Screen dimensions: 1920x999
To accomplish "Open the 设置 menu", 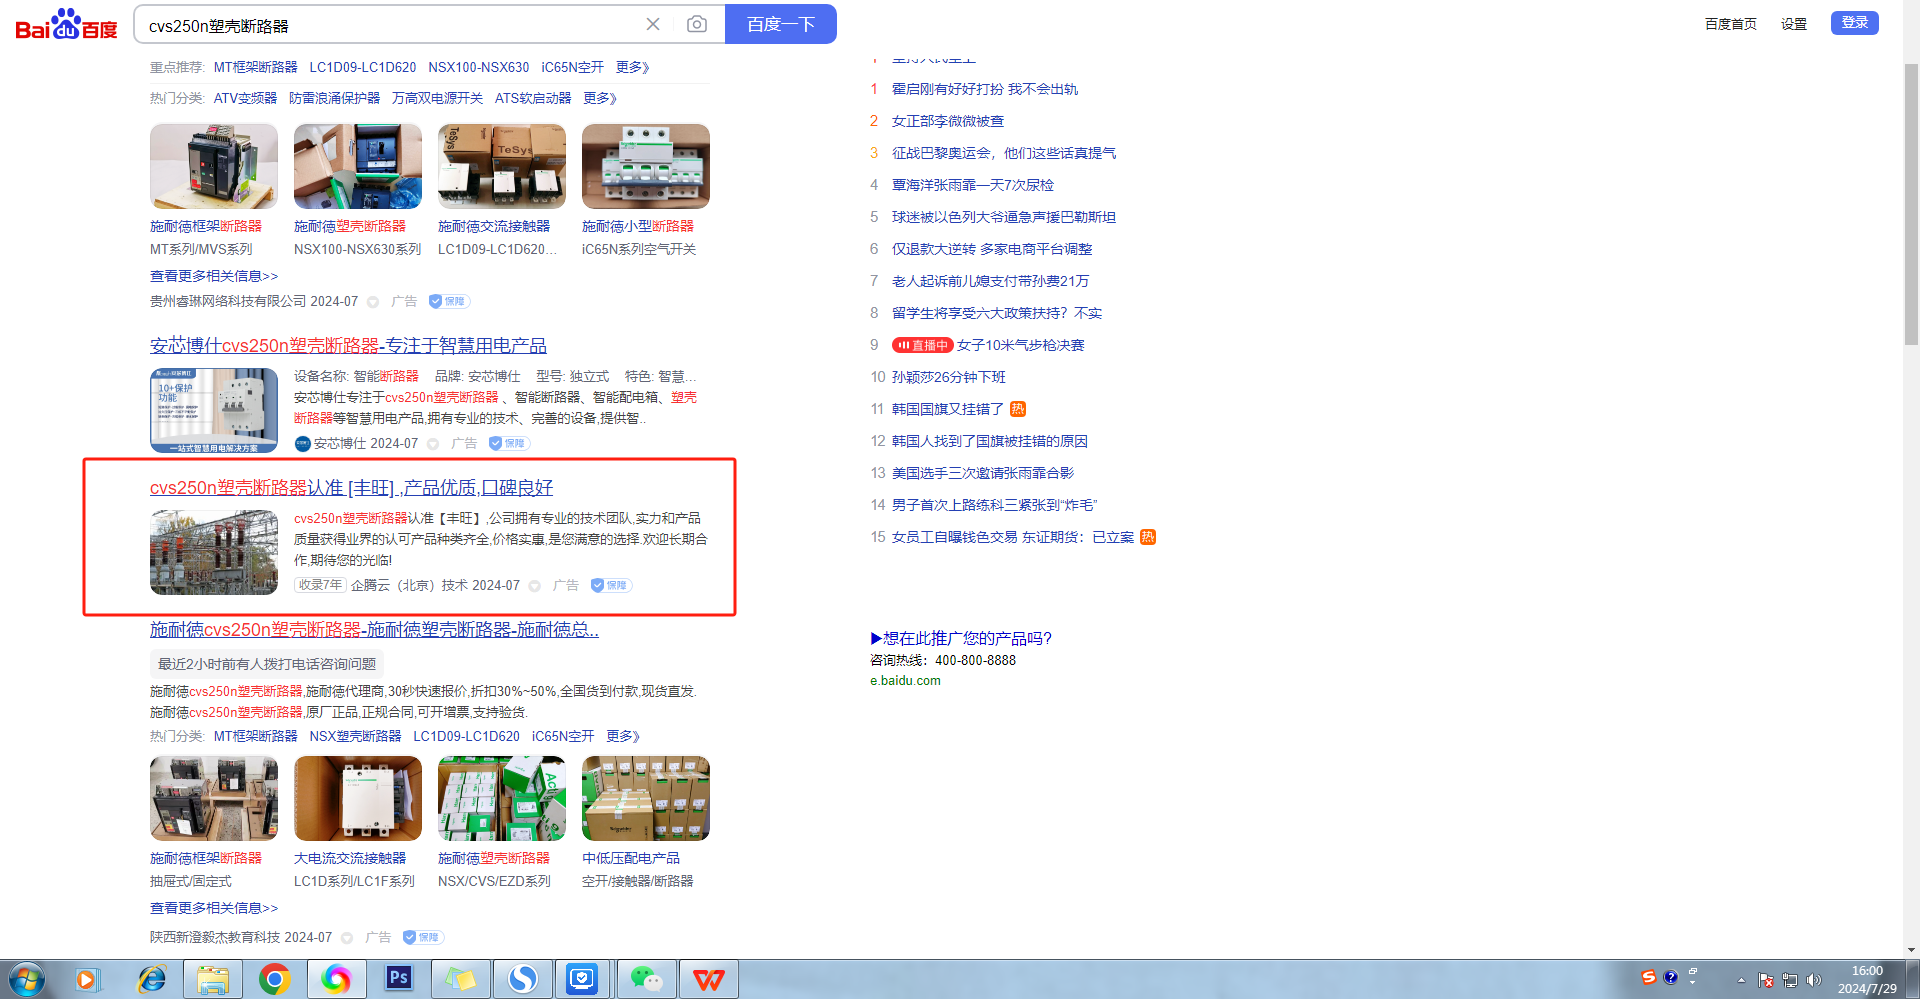I will 1794,24.
